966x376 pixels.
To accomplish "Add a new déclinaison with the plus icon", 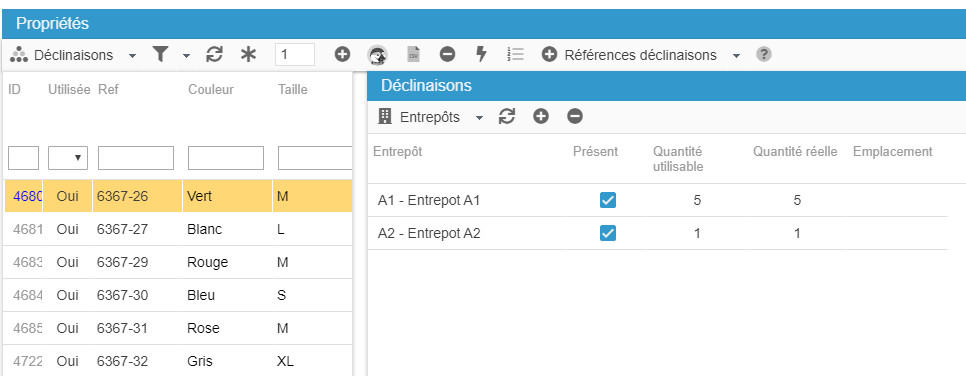I will pyautogui.click(x=343, y=55).
